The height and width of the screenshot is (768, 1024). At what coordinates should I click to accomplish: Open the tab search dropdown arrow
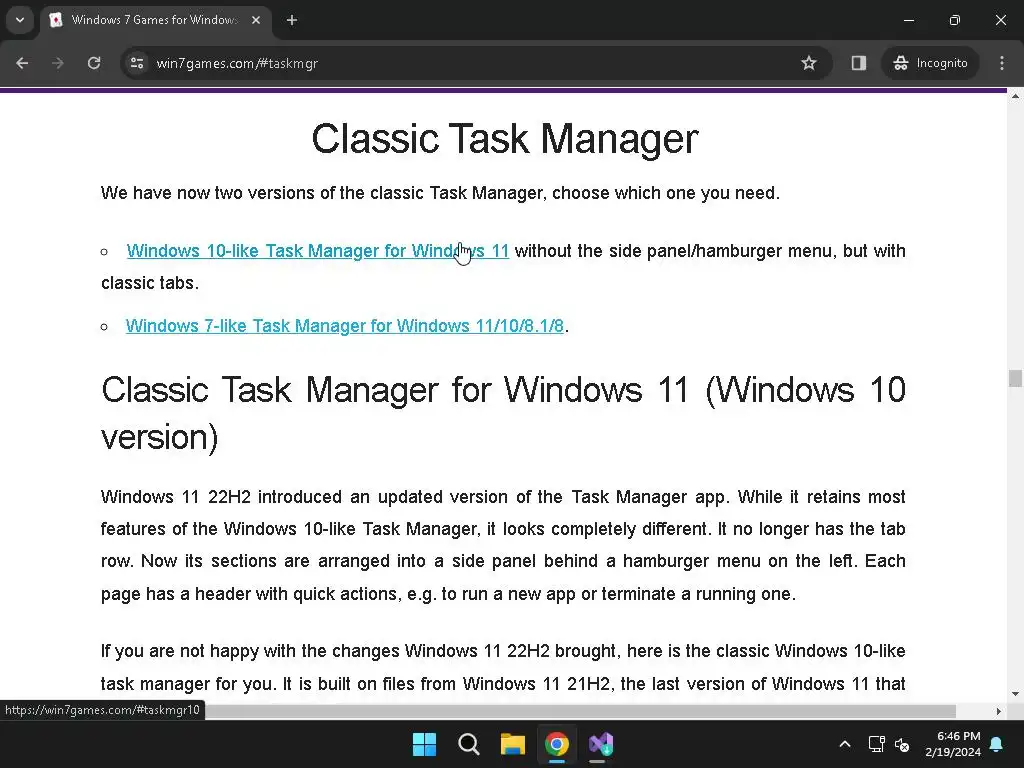click(x=20, y=20)
